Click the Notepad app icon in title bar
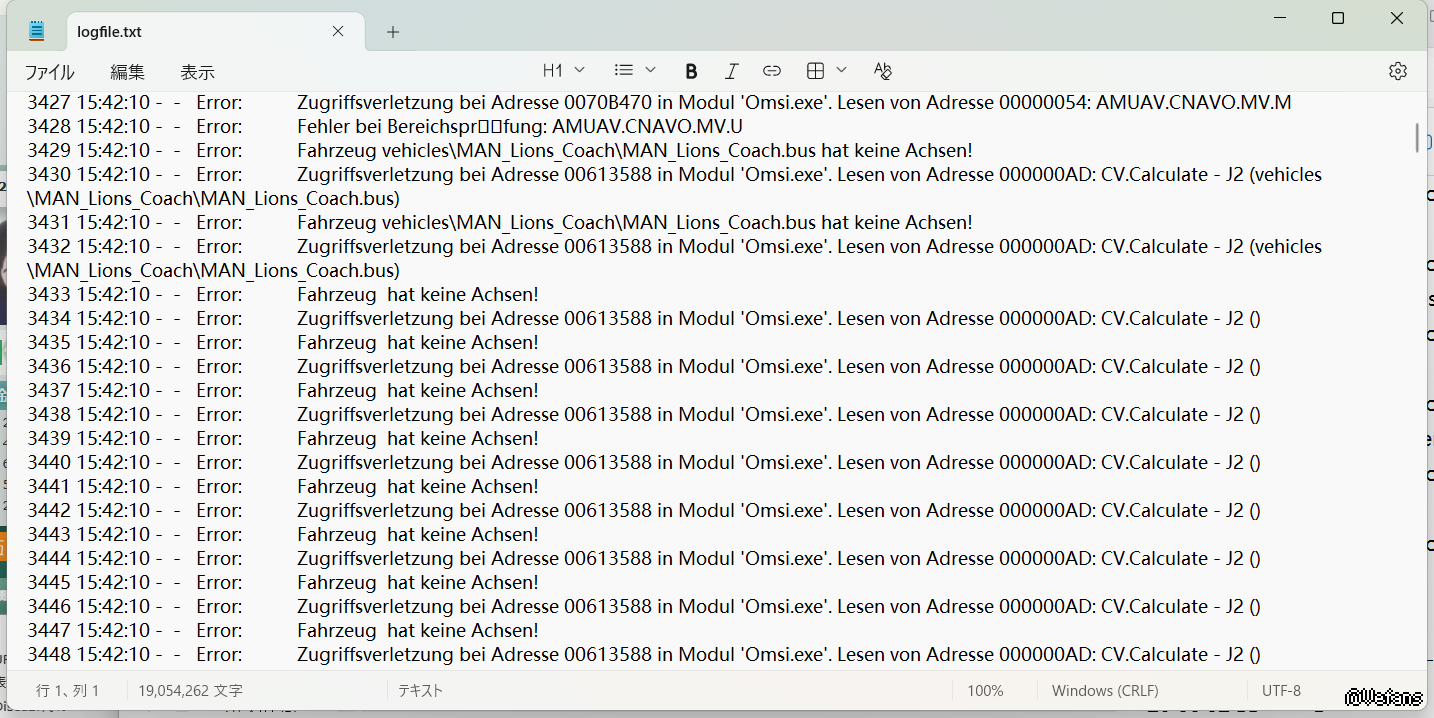 (37, 31)
